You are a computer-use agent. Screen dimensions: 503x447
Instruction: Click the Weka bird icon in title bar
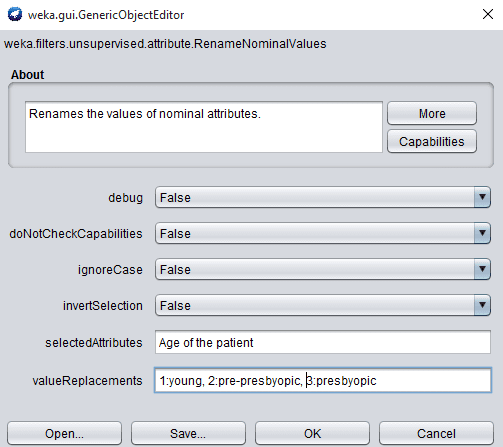[15, 15]
